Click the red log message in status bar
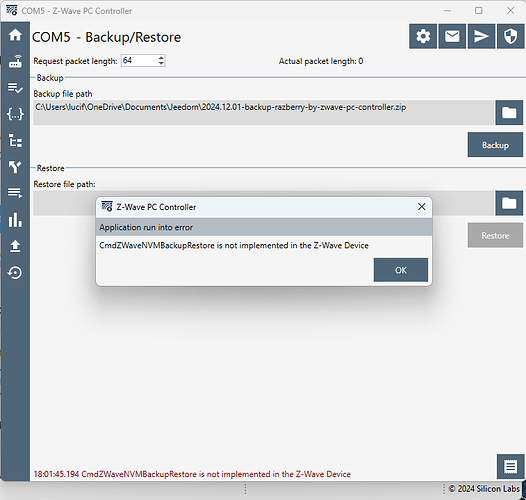 (192, 474)
